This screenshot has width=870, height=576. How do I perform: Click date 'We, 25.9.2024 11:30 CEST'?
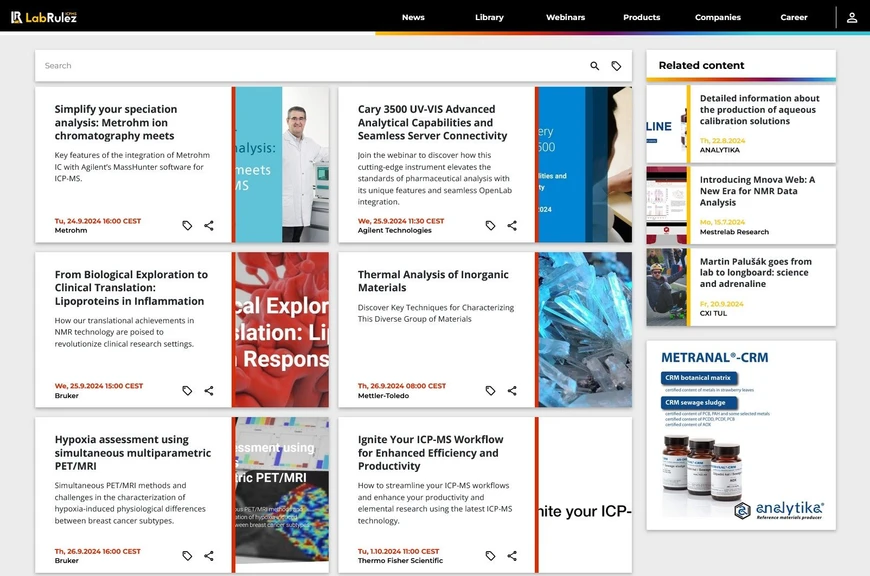point(401,221)
